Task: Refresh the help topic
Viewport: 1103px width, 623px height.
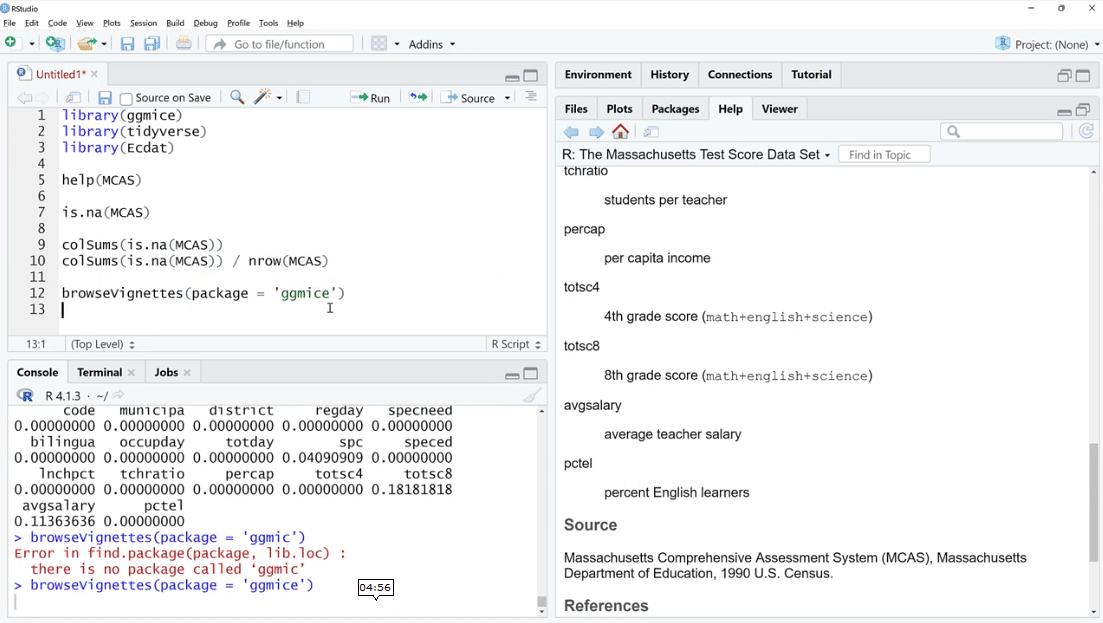Action: point(1086,131)
